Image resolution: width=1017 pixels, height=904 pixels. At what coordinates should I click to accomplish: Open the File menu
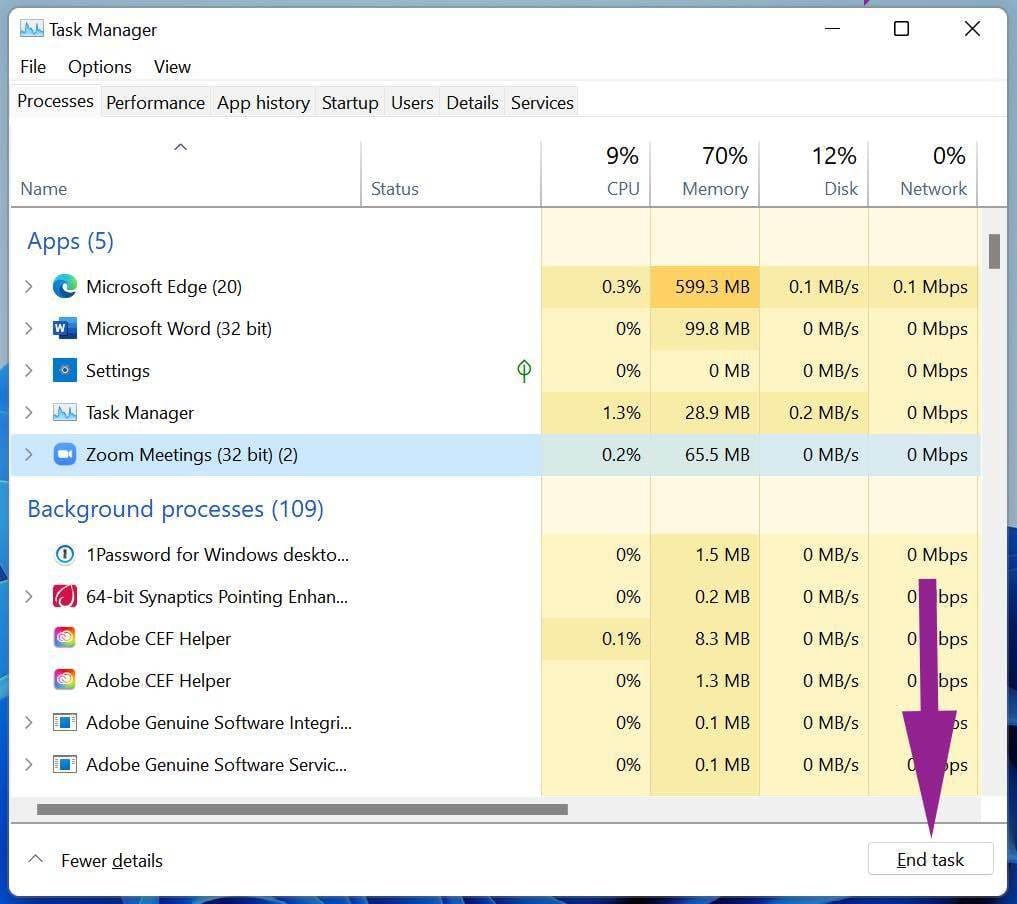click(x=33, y=67)
